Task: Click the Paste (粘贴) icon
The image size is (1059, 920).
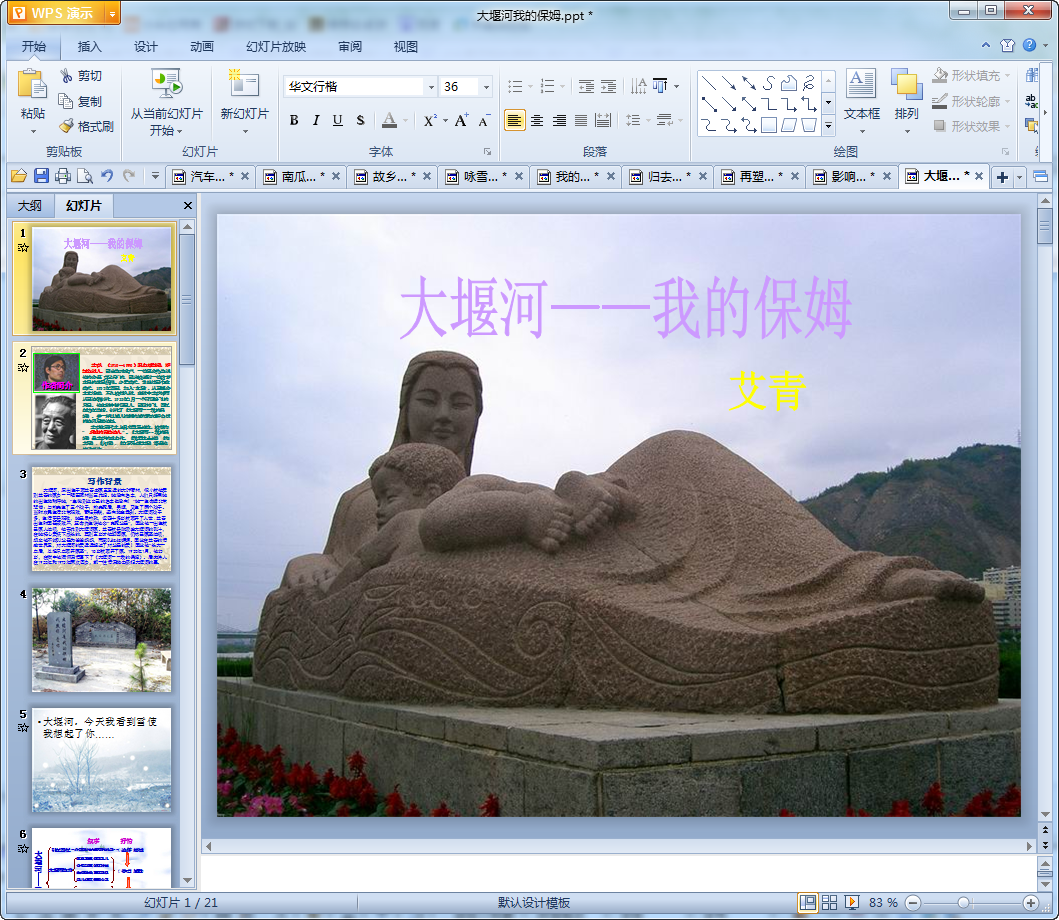Action: [x=32, y=84]
